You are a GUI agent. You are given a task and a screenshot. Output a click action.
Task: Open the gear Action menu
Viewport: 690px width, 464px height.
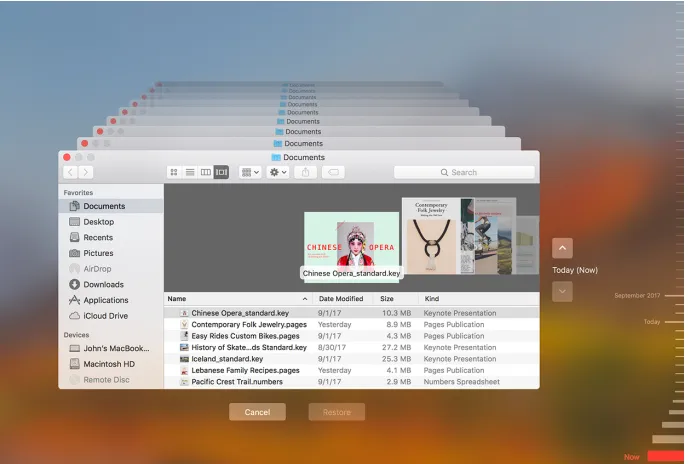tap(278, 172)
